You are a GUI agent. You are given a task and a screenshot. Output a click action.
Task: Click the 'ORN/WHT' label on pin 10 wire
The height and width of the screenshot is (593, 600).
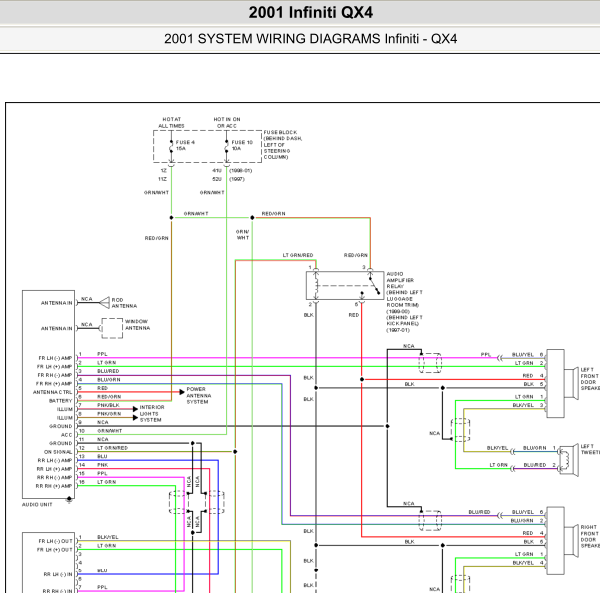pos(109,431)
